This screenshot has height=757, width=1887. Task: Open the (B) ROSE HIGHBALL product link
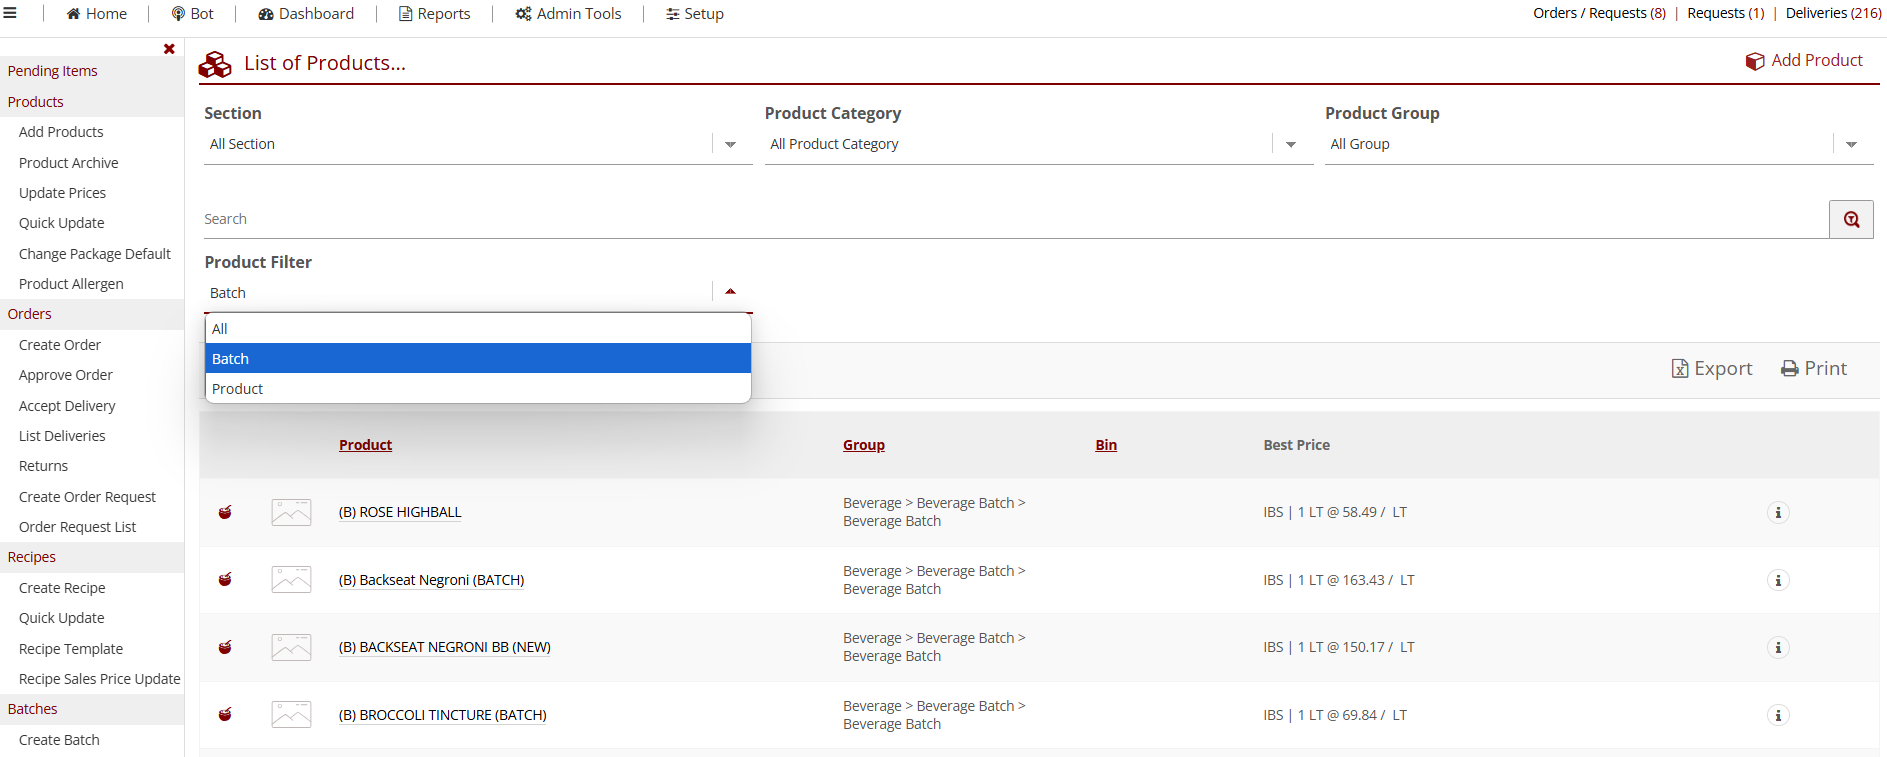(x=400, y=512)
